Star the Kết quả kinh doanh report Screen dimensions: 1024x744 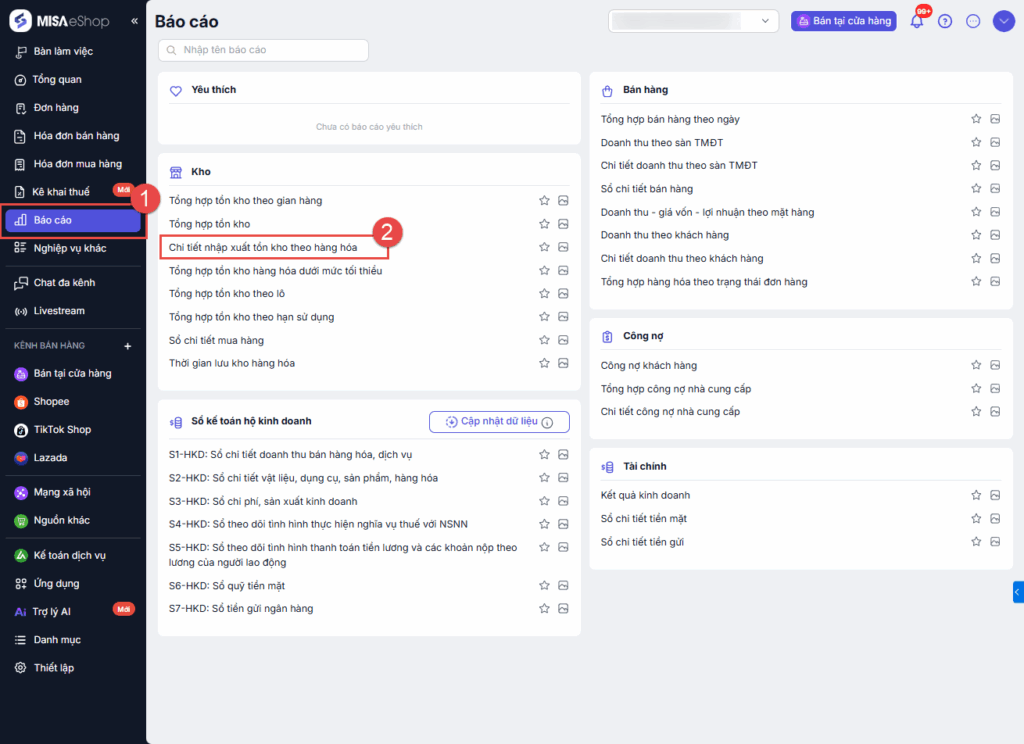[976, 495]
